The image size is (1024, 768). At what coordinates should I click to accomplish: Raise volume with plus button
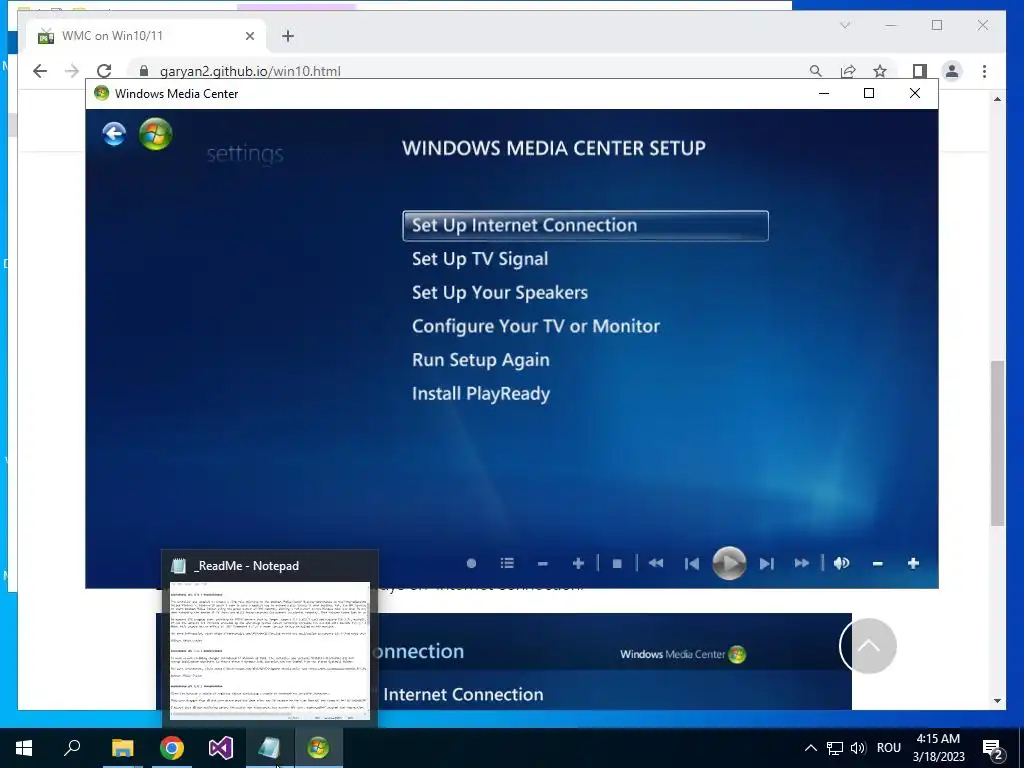[x=913, y=563]
